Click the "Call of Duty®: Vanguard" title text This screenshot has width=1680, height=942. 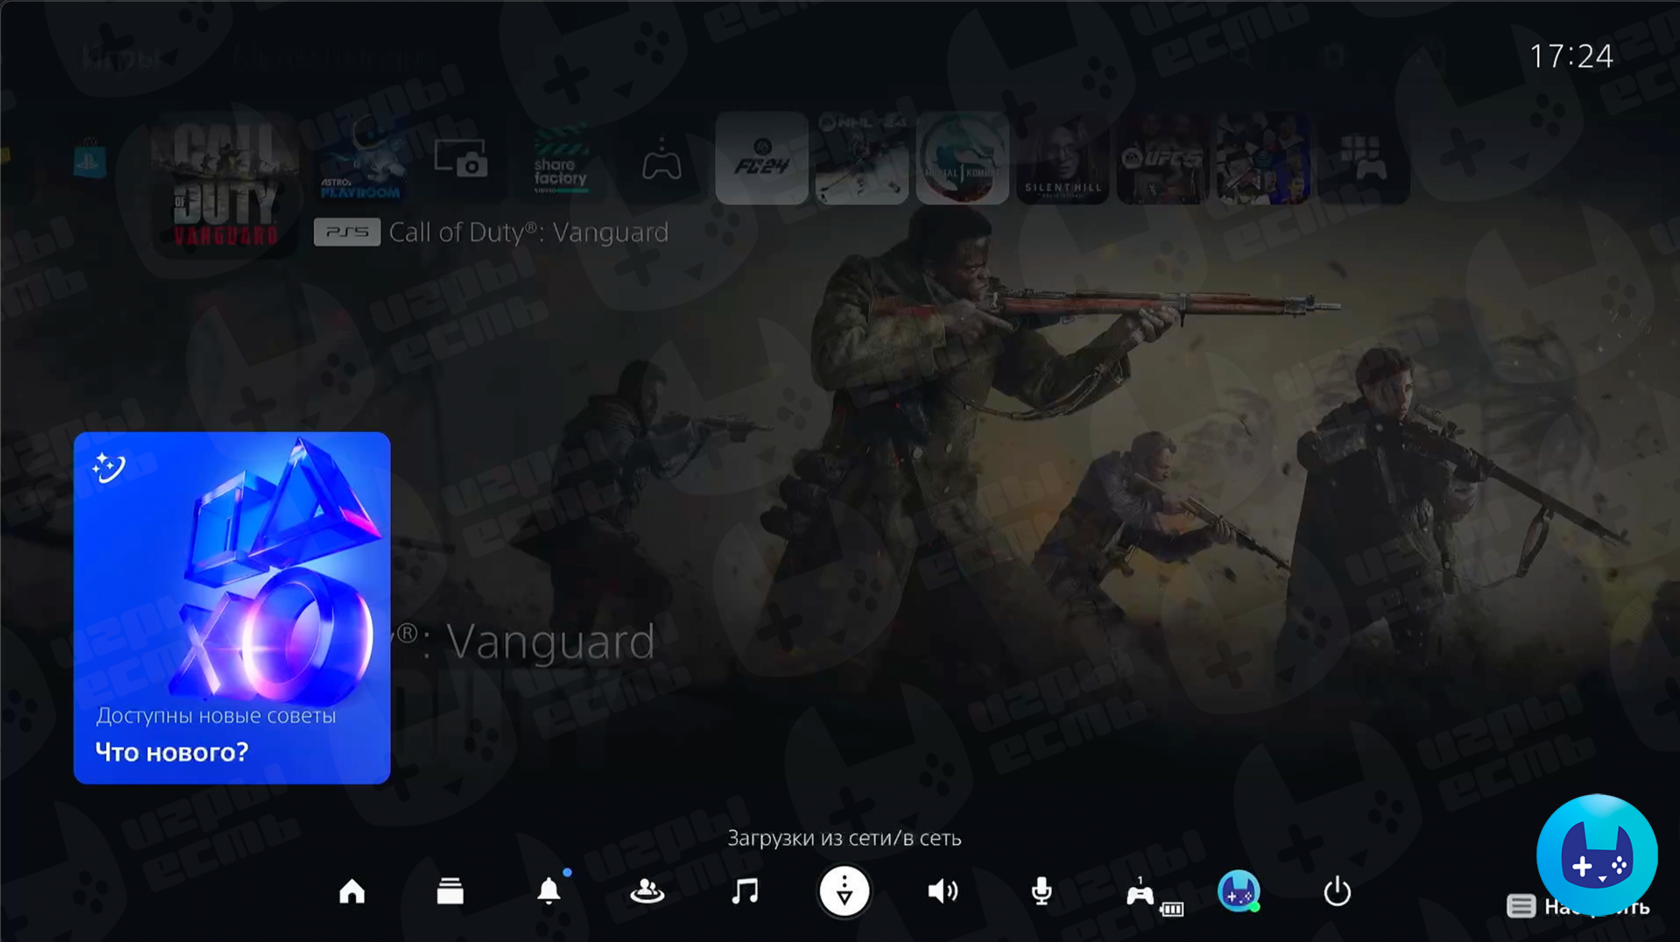[x=528, y=232]
